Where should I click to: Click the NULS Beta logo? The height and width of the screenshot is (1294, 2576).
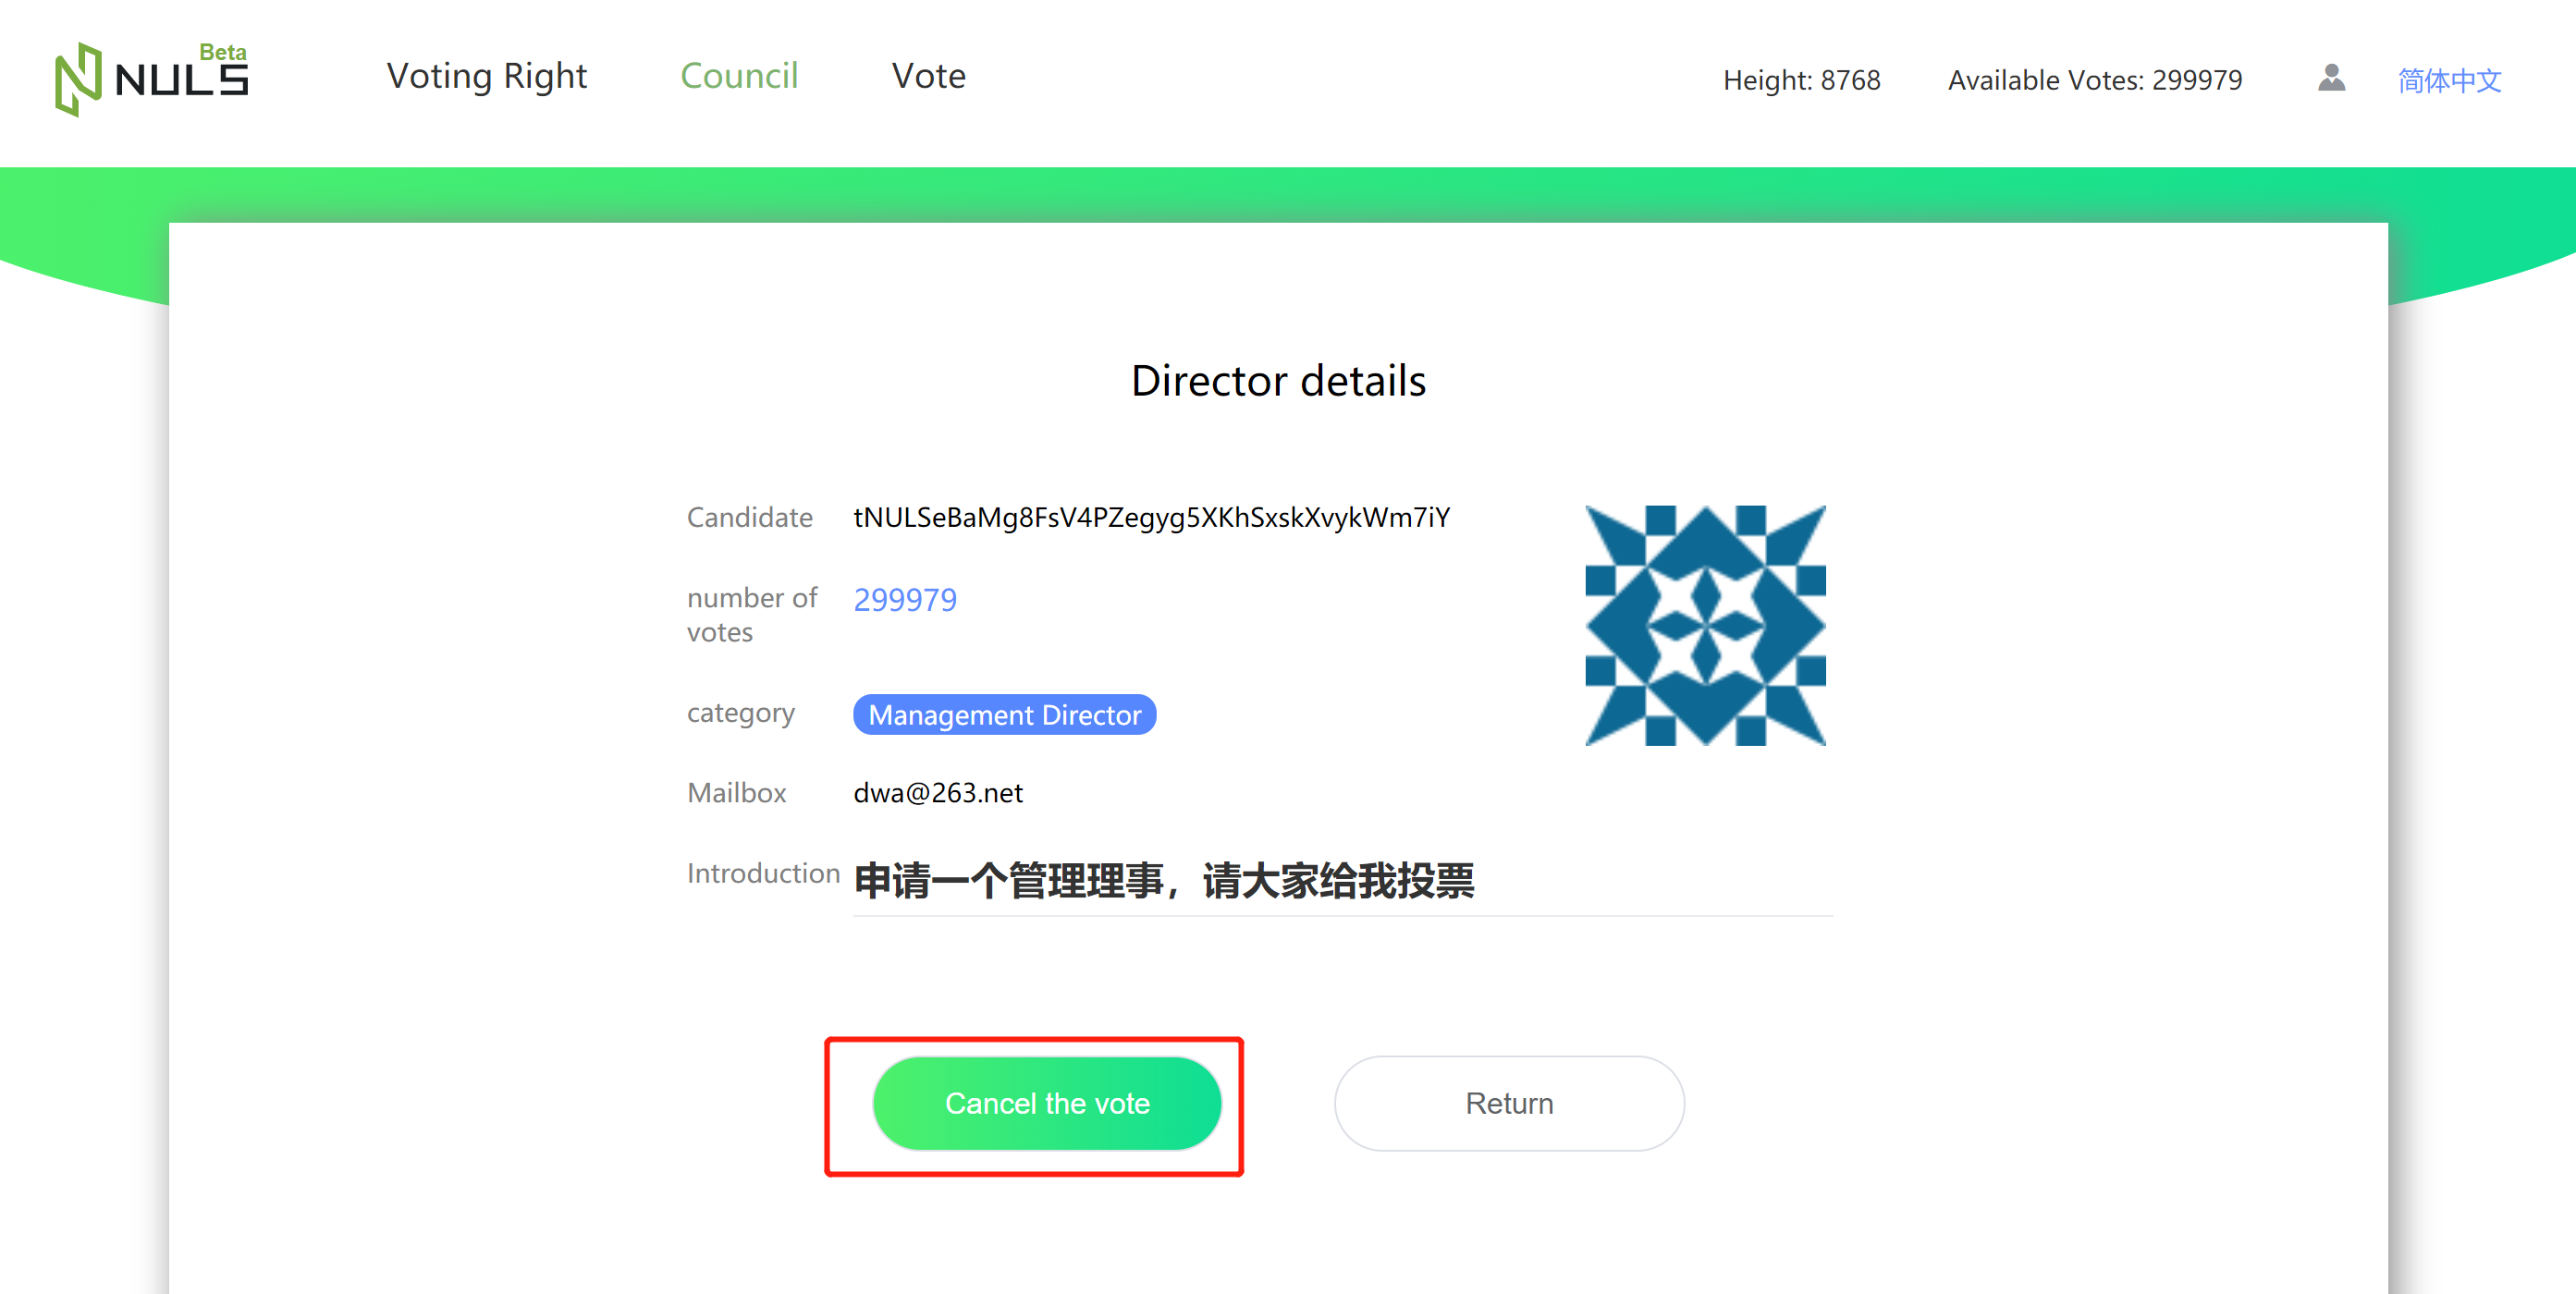(x=152, y=79)
